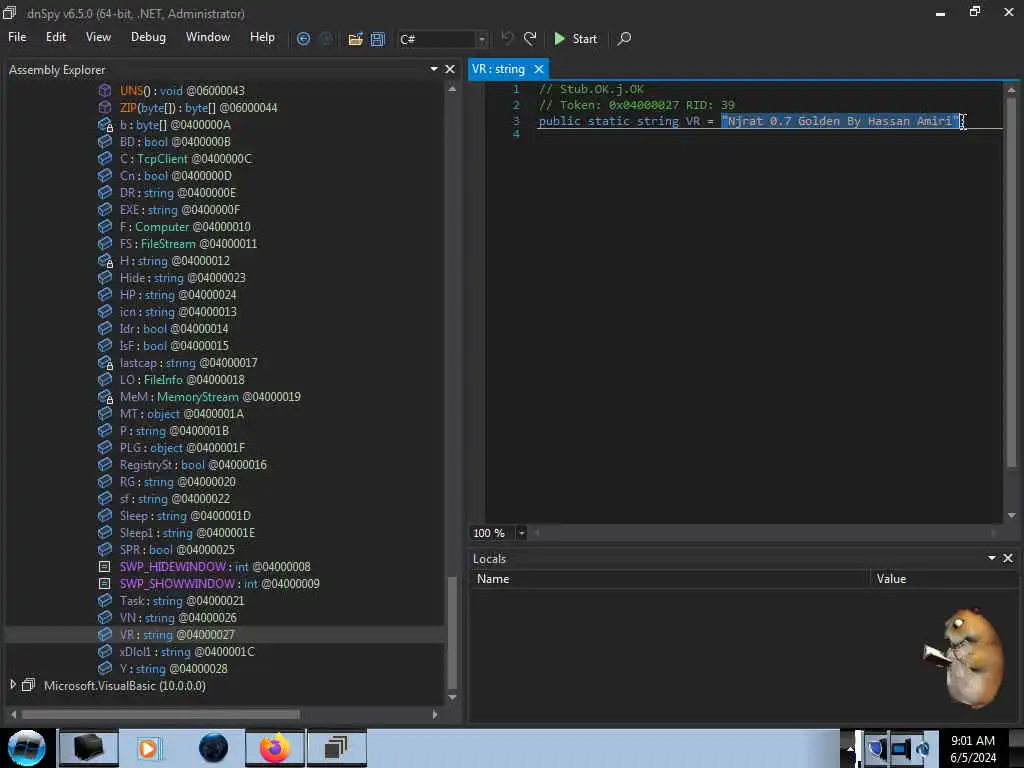1024x768 pixels.
Task: Click the private field icon for b : byte[]
Action: (x=104, y=125)
